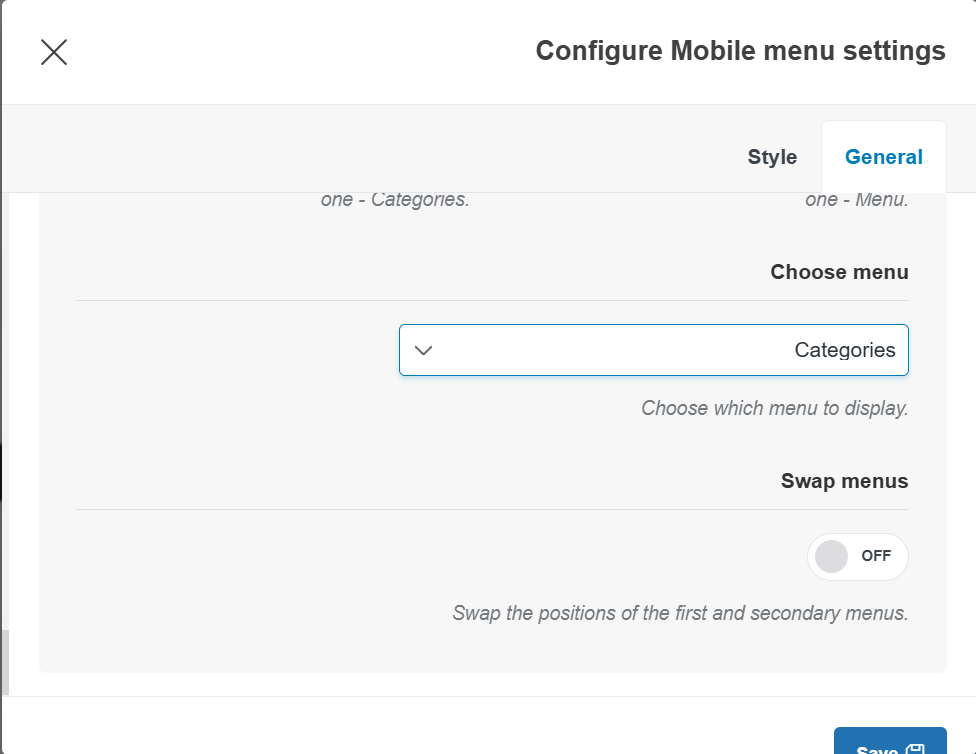The image size is (976, 754).
Task: Click the Configure Mobile menu settings title
Action: (x=740, y=51)
